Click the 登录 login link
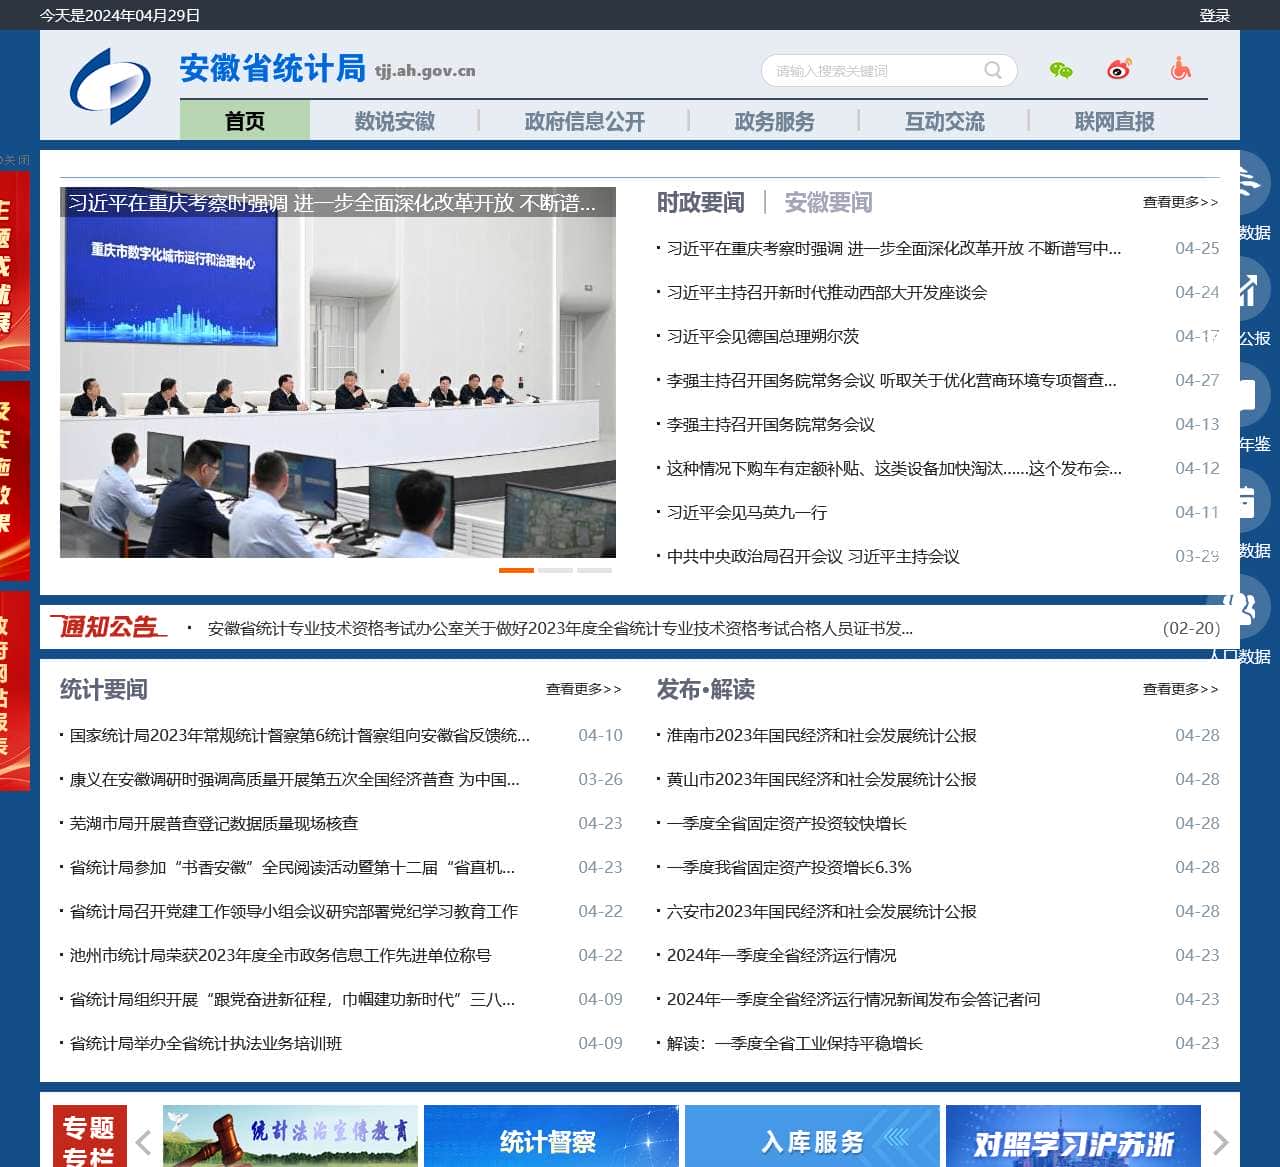 click(1214, 15)
